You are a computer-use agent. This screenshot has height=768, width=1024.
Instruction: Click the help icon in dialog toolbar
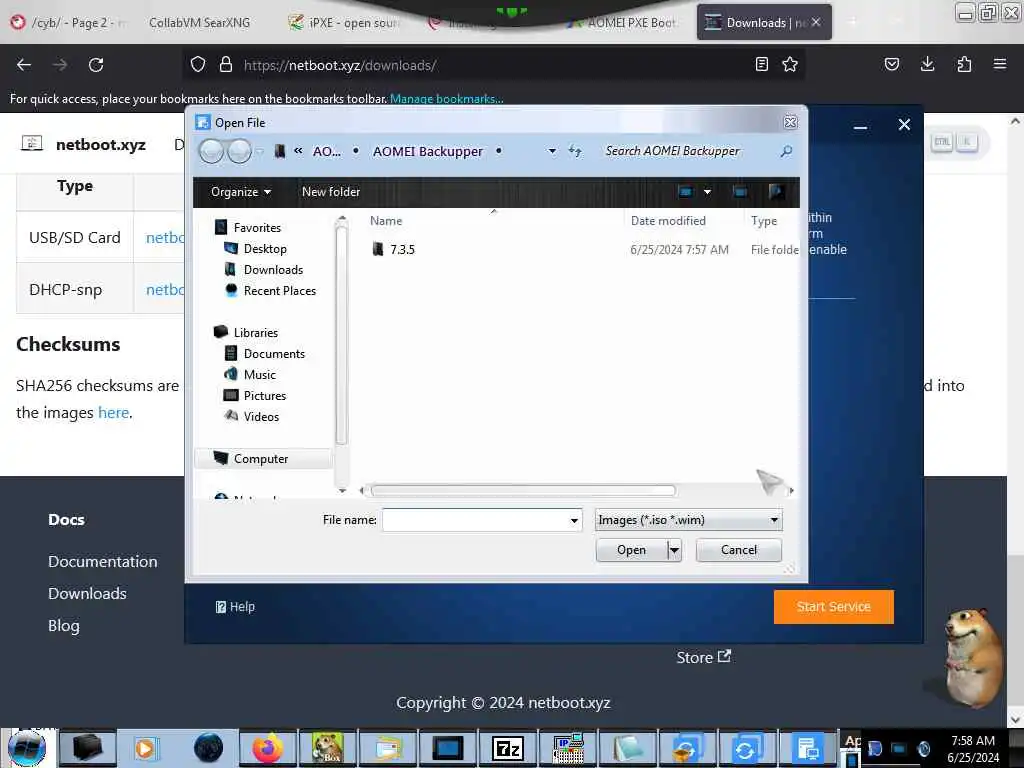[x=776, y=191]
